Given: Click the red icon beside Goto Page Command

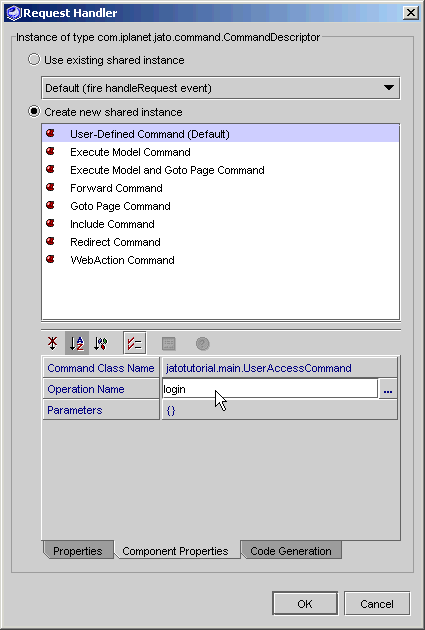Looking at the screenshot, I should click(x=50, y=205).
